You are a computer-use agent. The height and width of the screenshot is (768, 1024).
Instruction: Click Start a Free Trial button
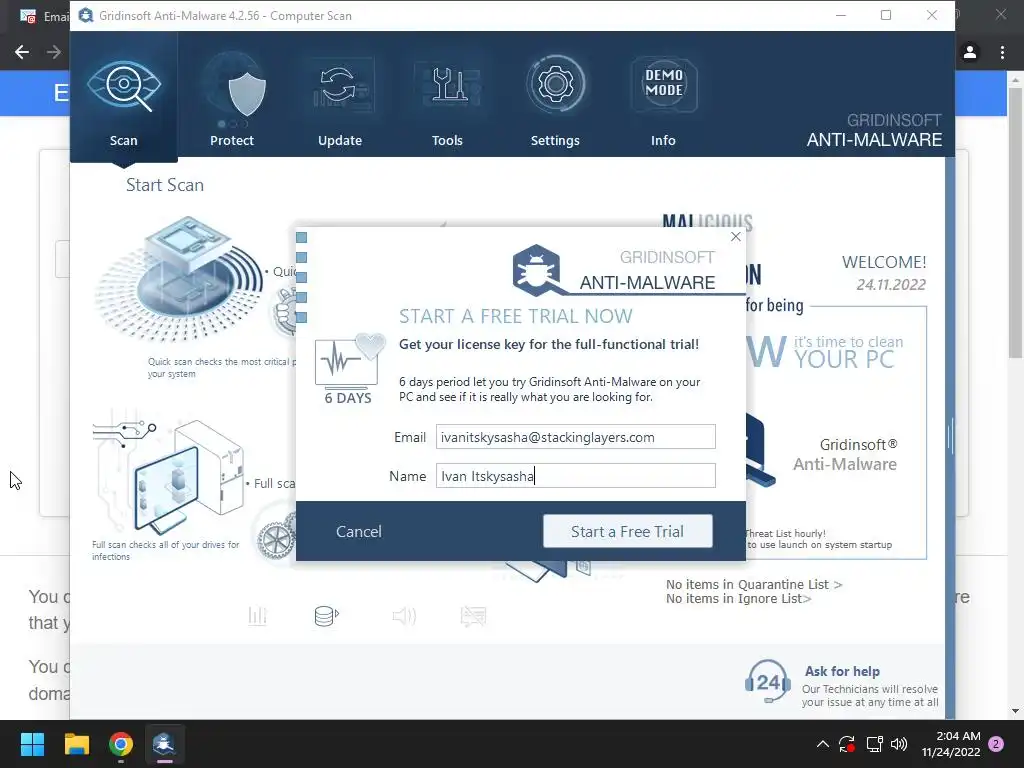pos(628,531)
